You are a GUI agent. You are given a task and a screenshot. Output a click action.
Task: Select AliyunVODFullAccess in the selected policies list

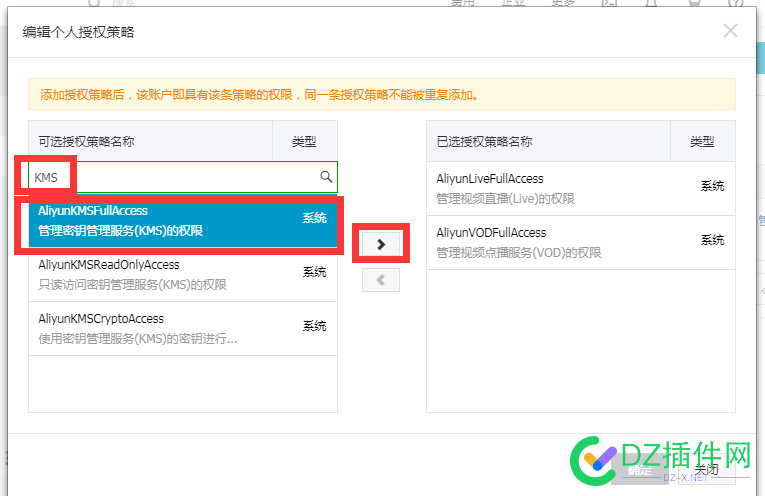[581, 243]
